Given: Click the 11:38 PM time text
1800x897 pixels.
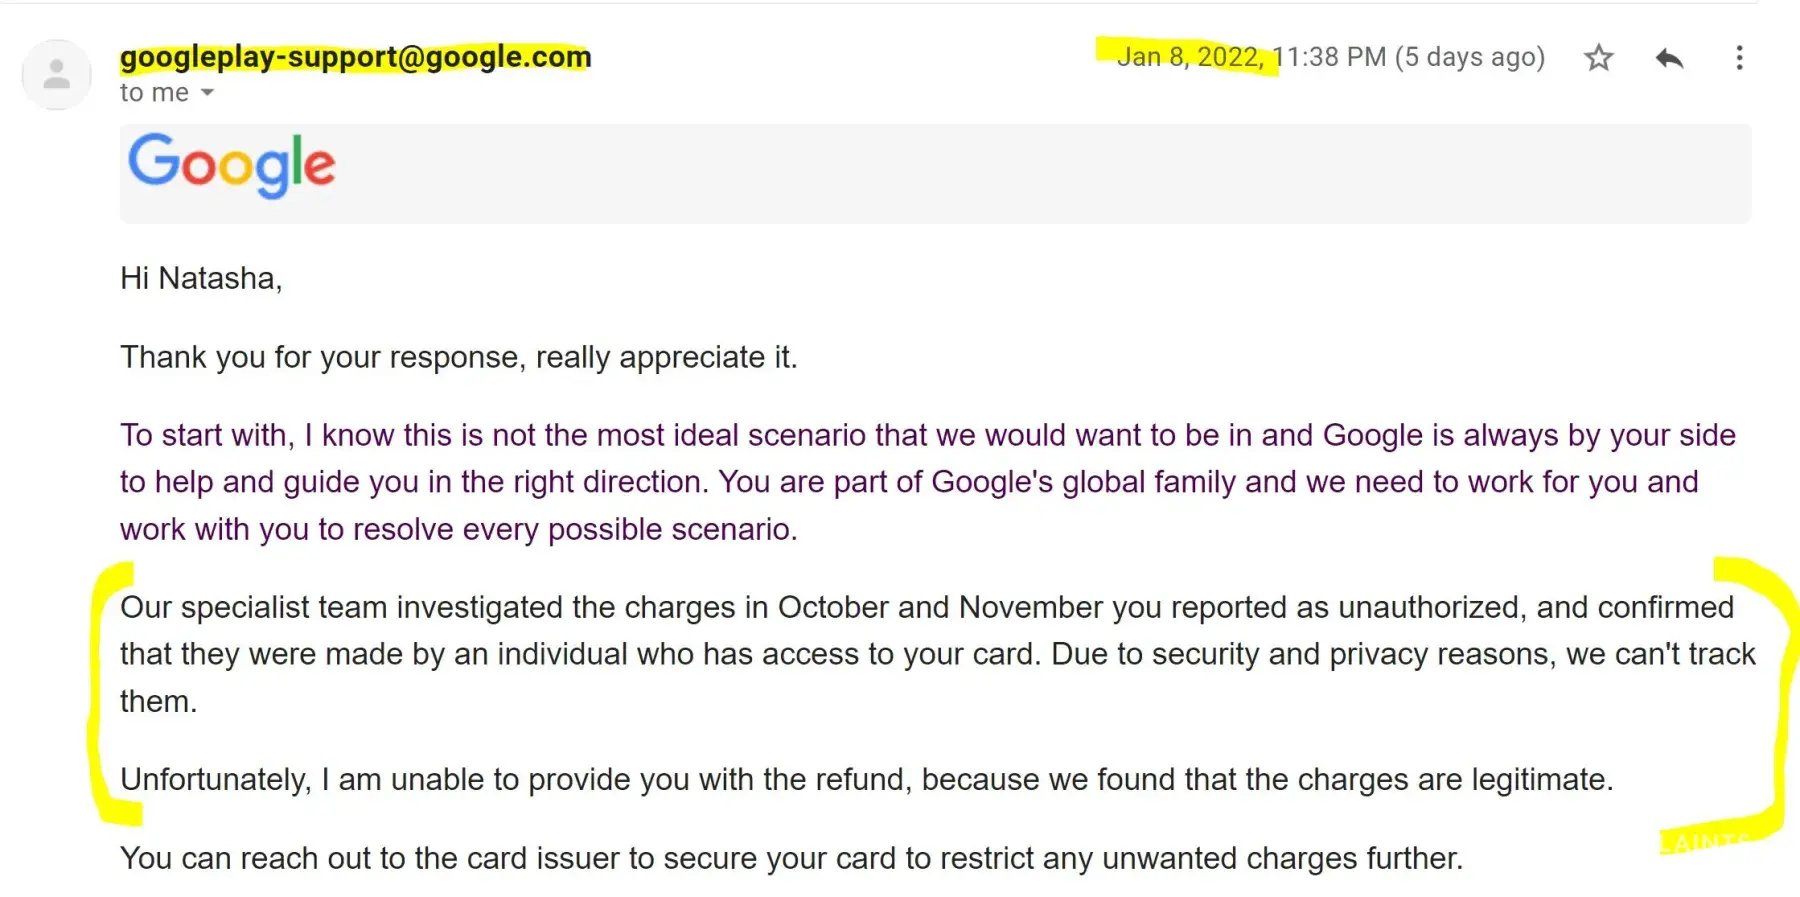Looking at the screenshot, I should (x=1329, y=57).
